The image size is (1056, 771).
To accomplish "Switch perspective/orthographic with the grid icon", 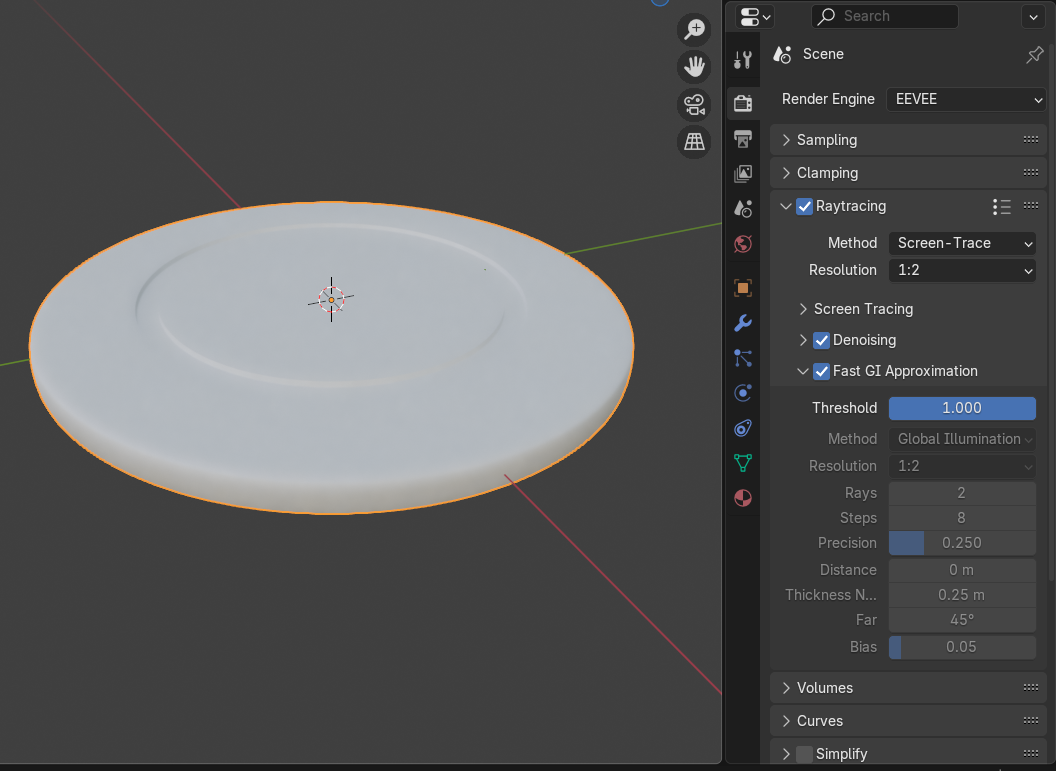I will [694, 141].
